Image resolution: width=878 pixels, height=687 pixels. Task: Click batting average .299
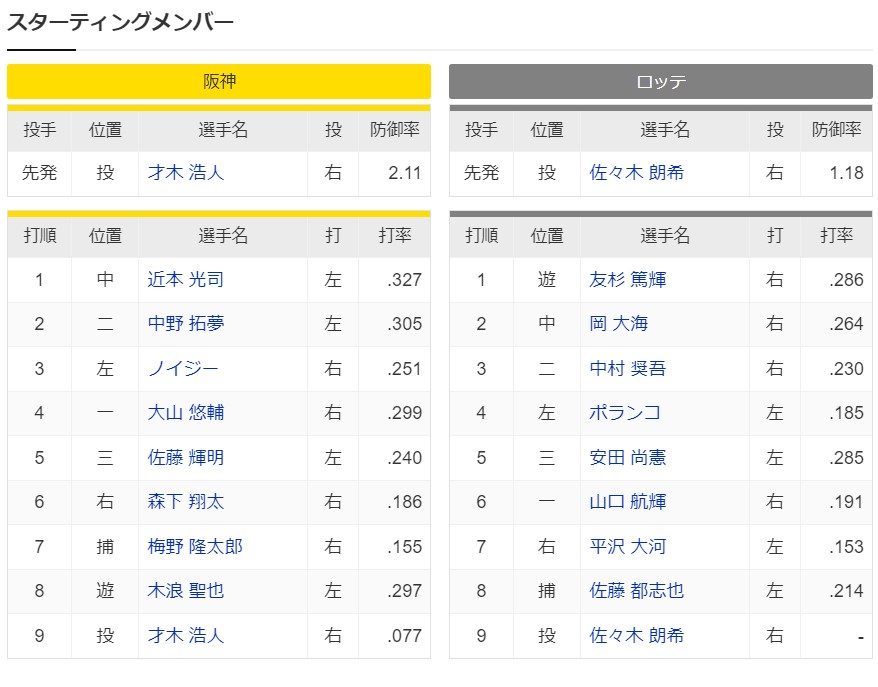click(404, 413)
